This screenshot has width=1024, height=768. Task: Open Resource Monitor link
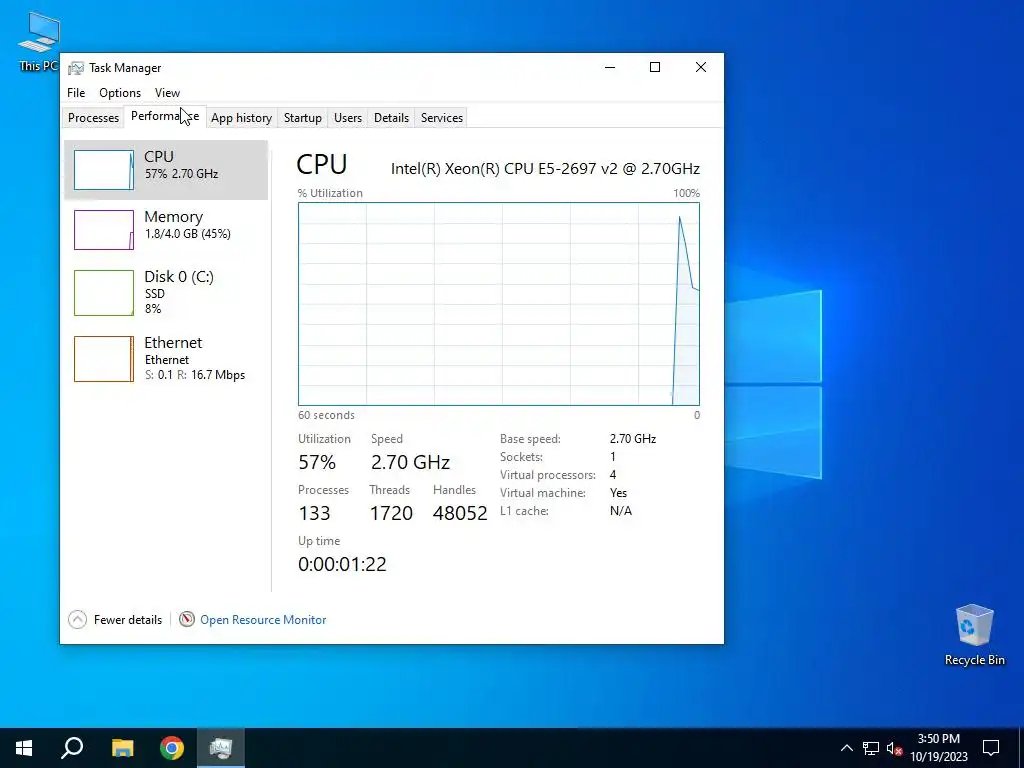coord(263,620)
